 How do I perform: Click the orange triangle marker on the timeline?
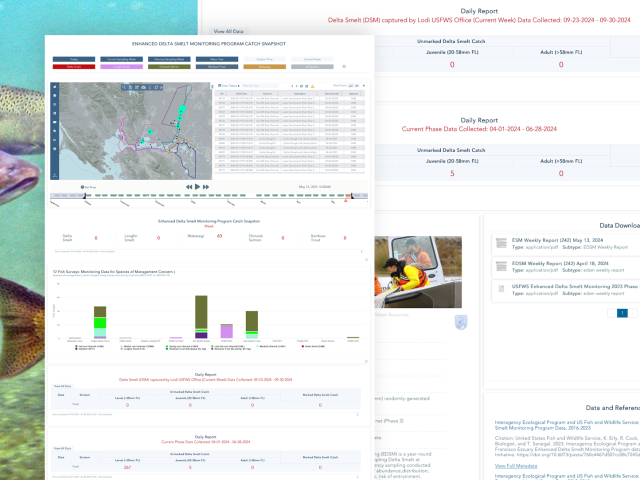point(346,200)
